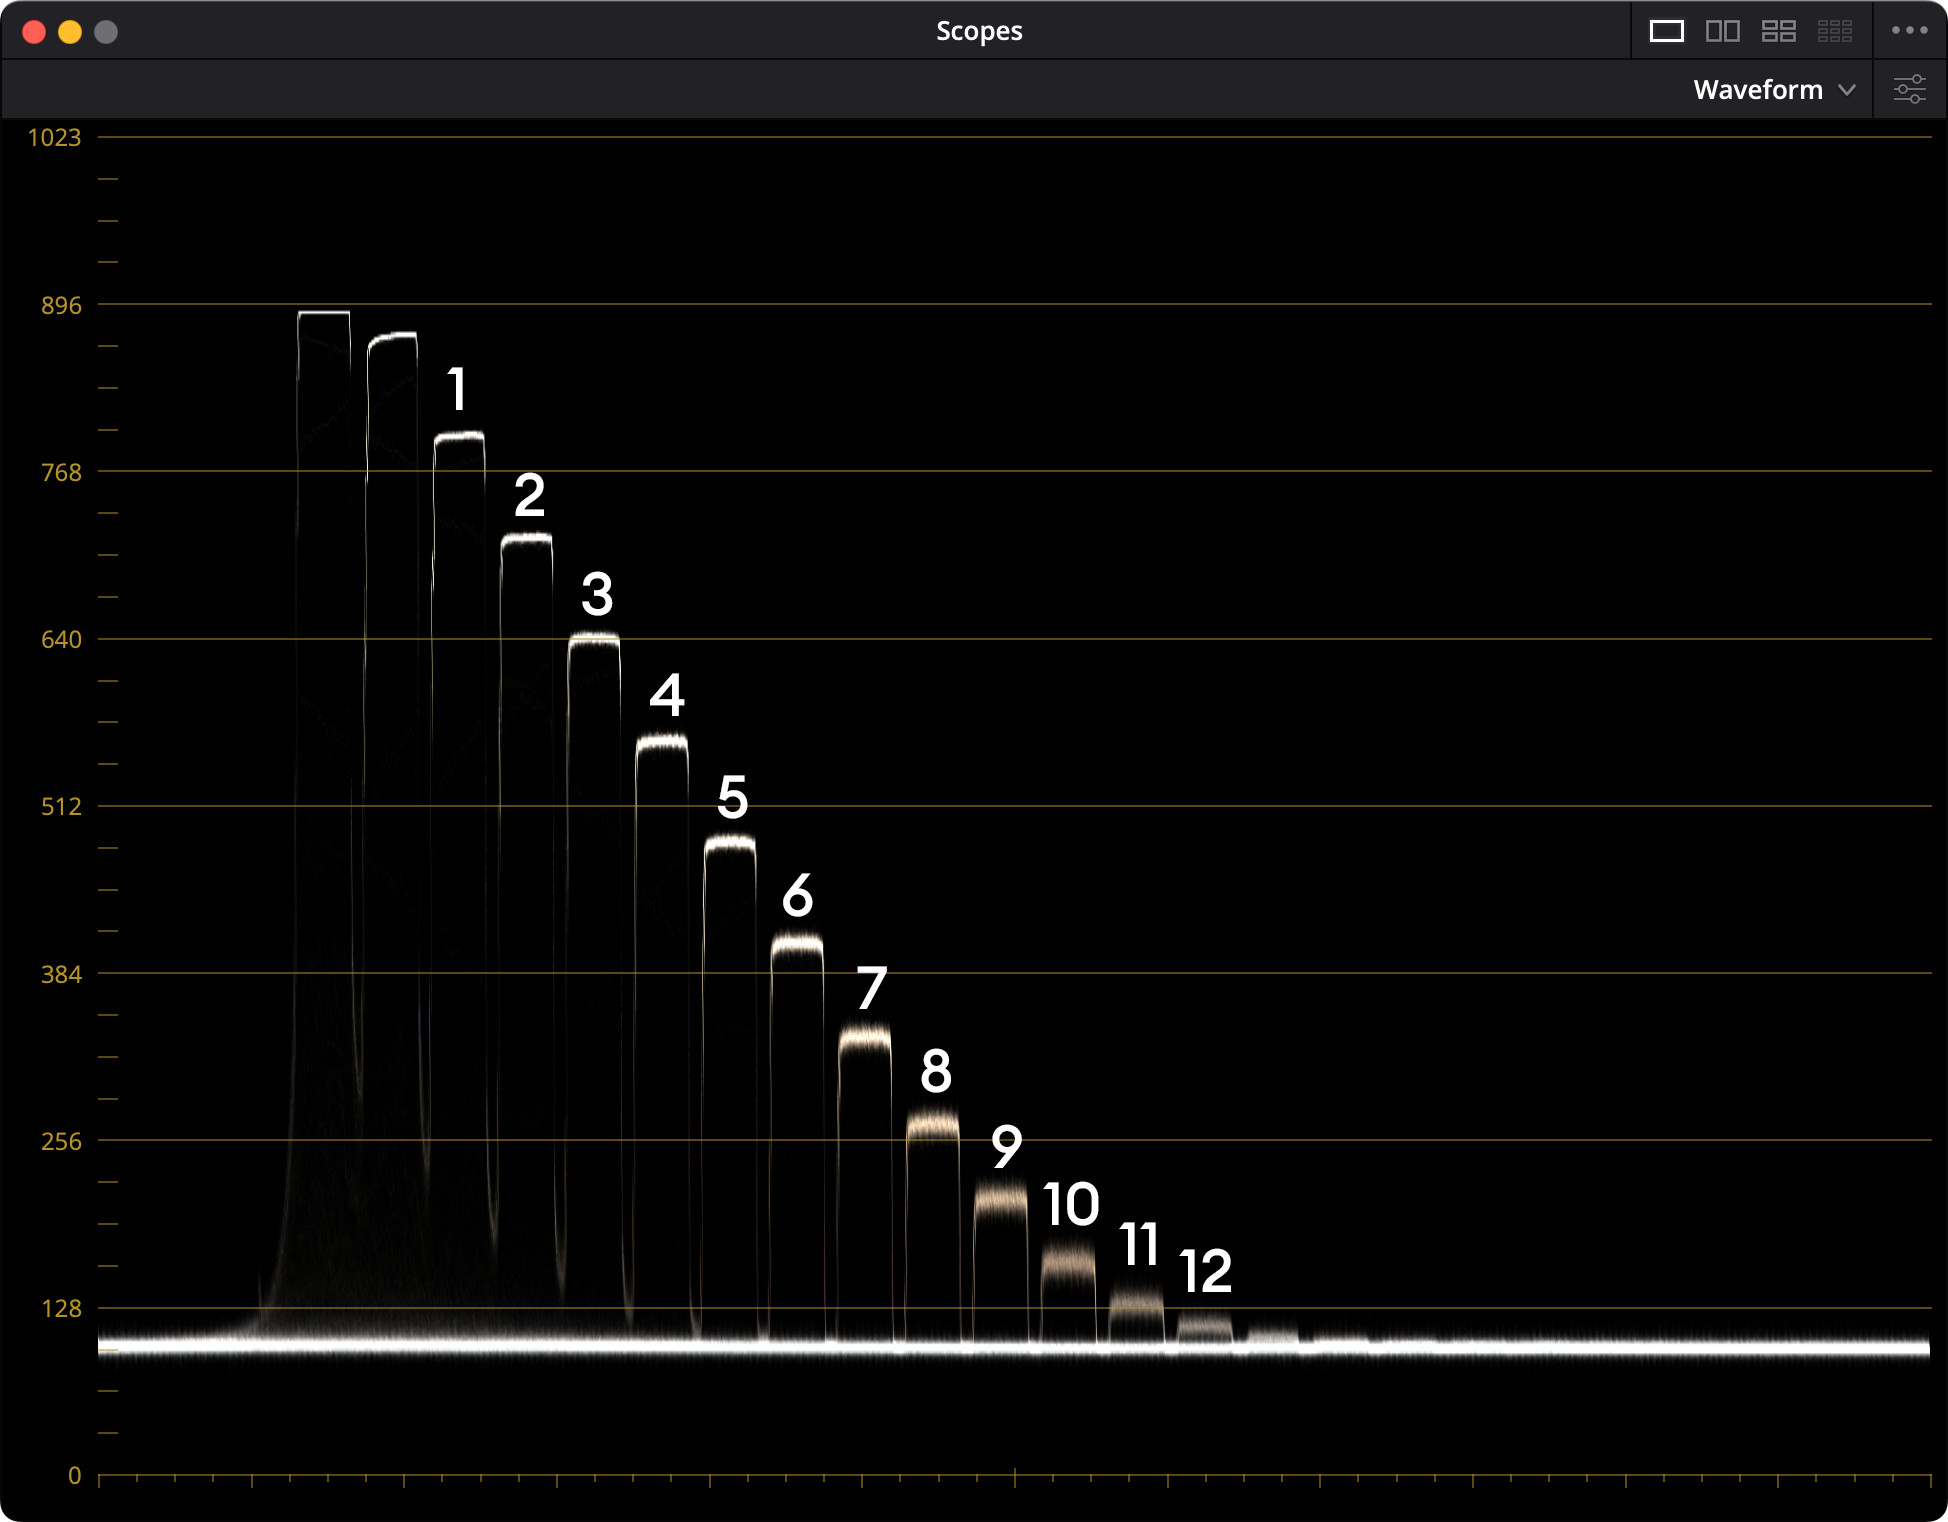Click the Scopes window title

(978, 31)
